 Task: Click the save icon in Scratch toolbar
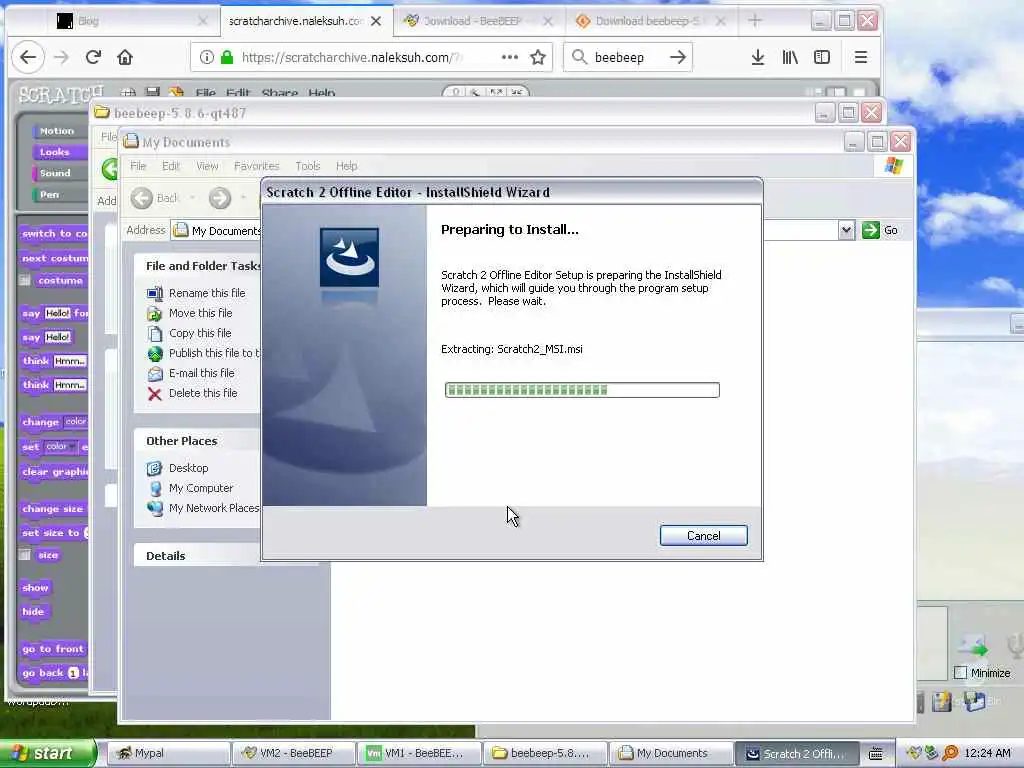[x=152, y=92]
